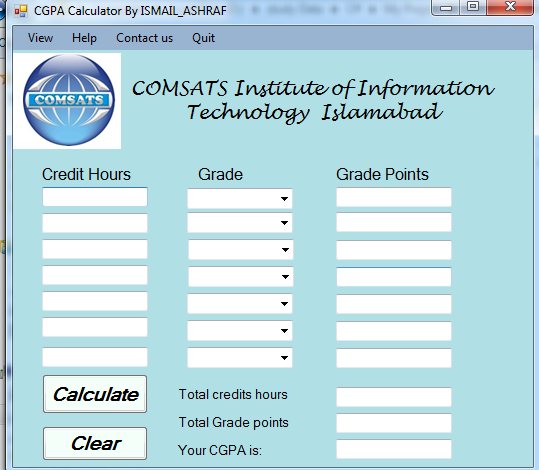Open the View menu
Viewport: 539px width, 470px height.
(40, 38)
